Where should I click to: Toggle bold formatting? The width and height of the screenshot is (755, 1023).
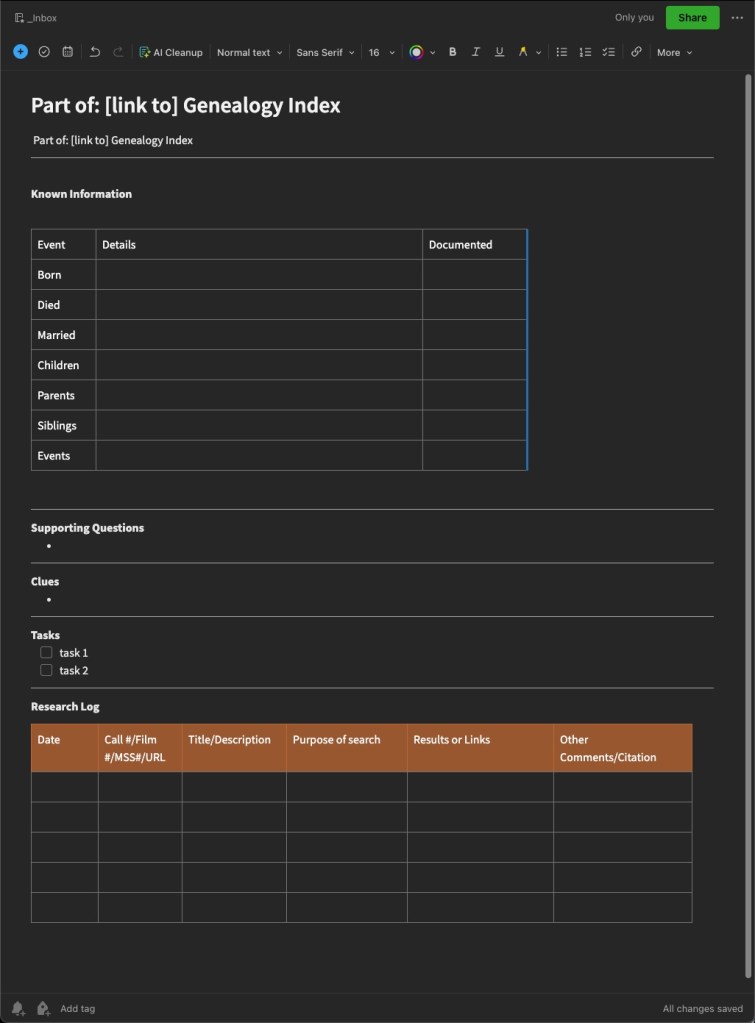coord(452,52)
